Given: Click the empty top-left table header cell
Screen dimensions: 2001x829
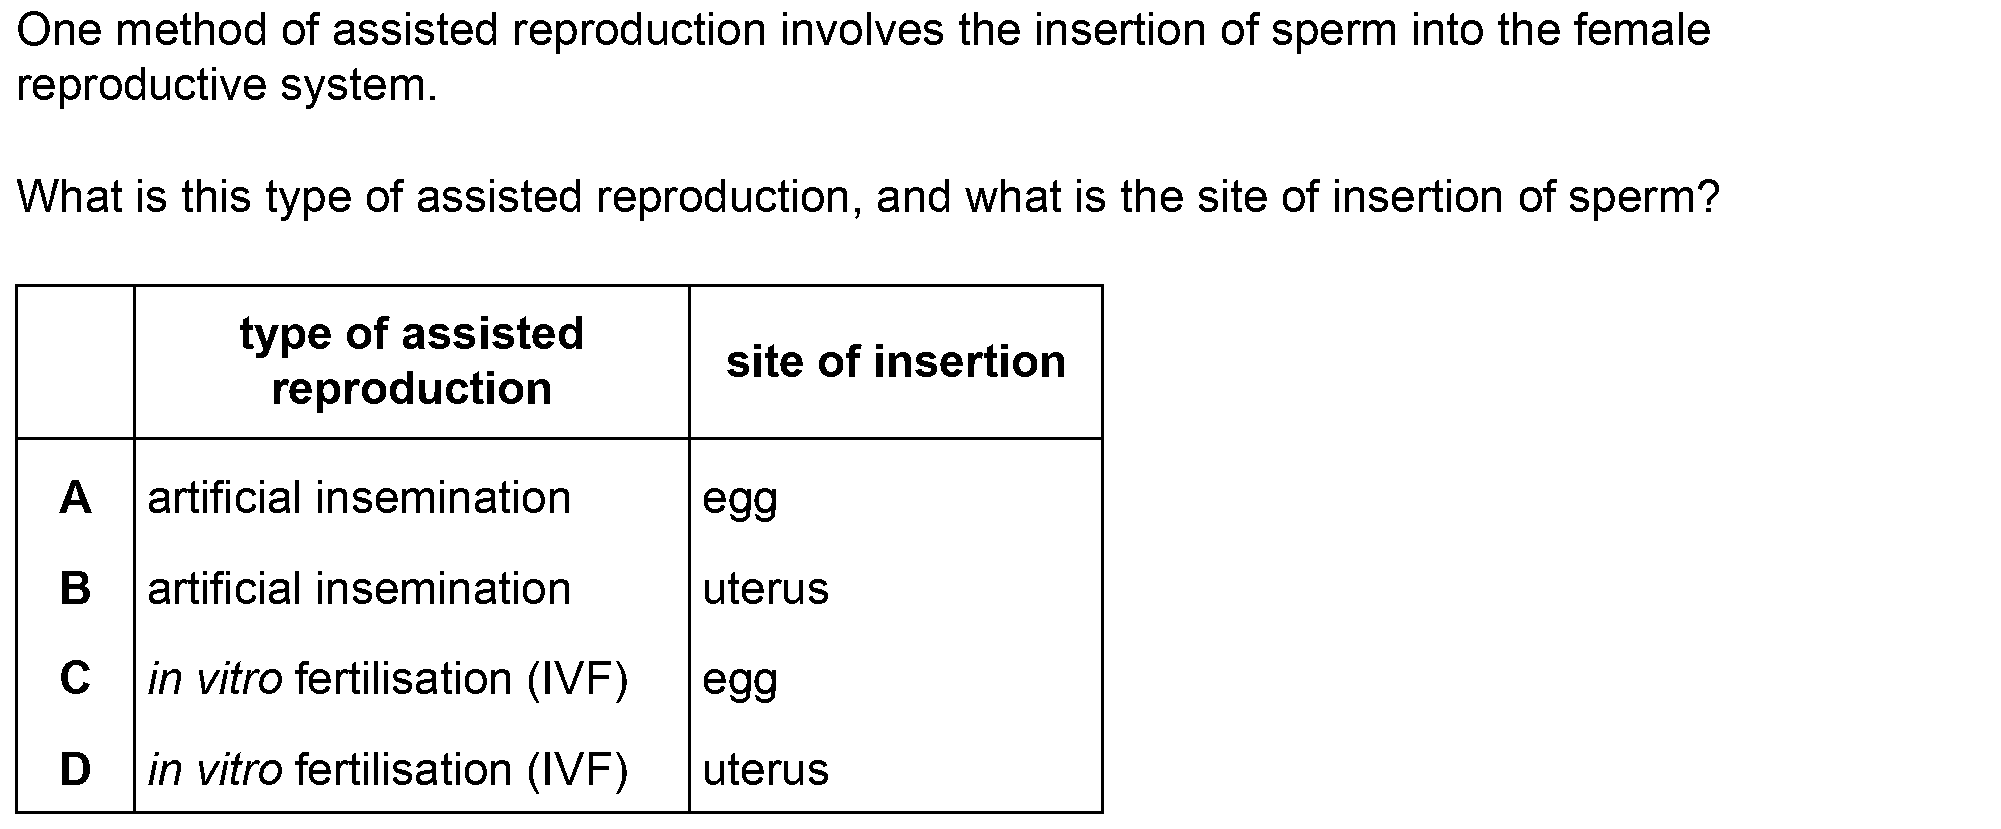Looking at the screenshot, I should coord(76,362).
